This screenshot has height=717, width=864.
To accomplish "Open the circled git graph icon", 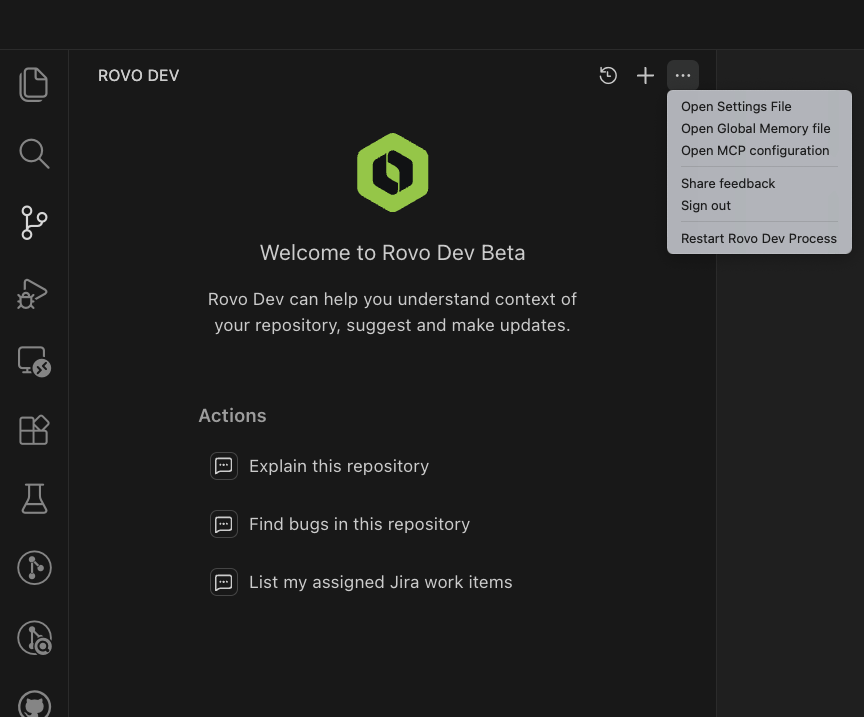I will 34,568.
